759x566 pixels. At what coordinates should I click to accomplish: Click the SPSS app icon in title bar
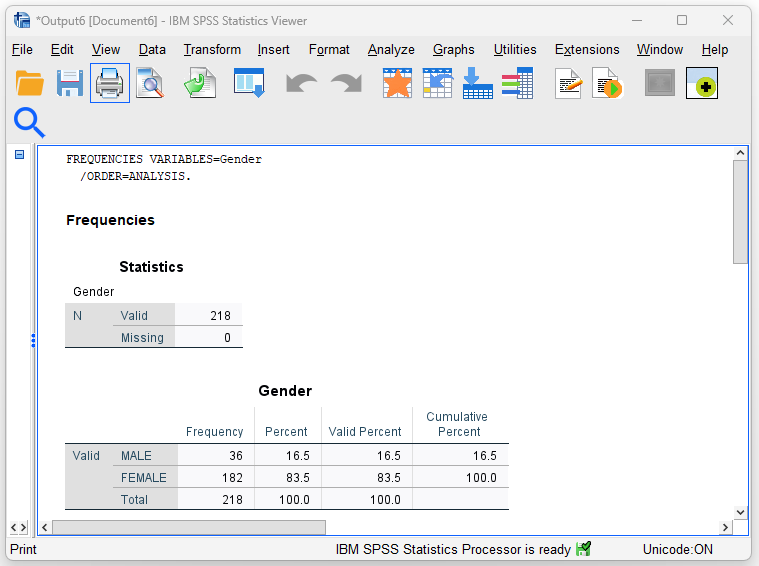[22, 20]
